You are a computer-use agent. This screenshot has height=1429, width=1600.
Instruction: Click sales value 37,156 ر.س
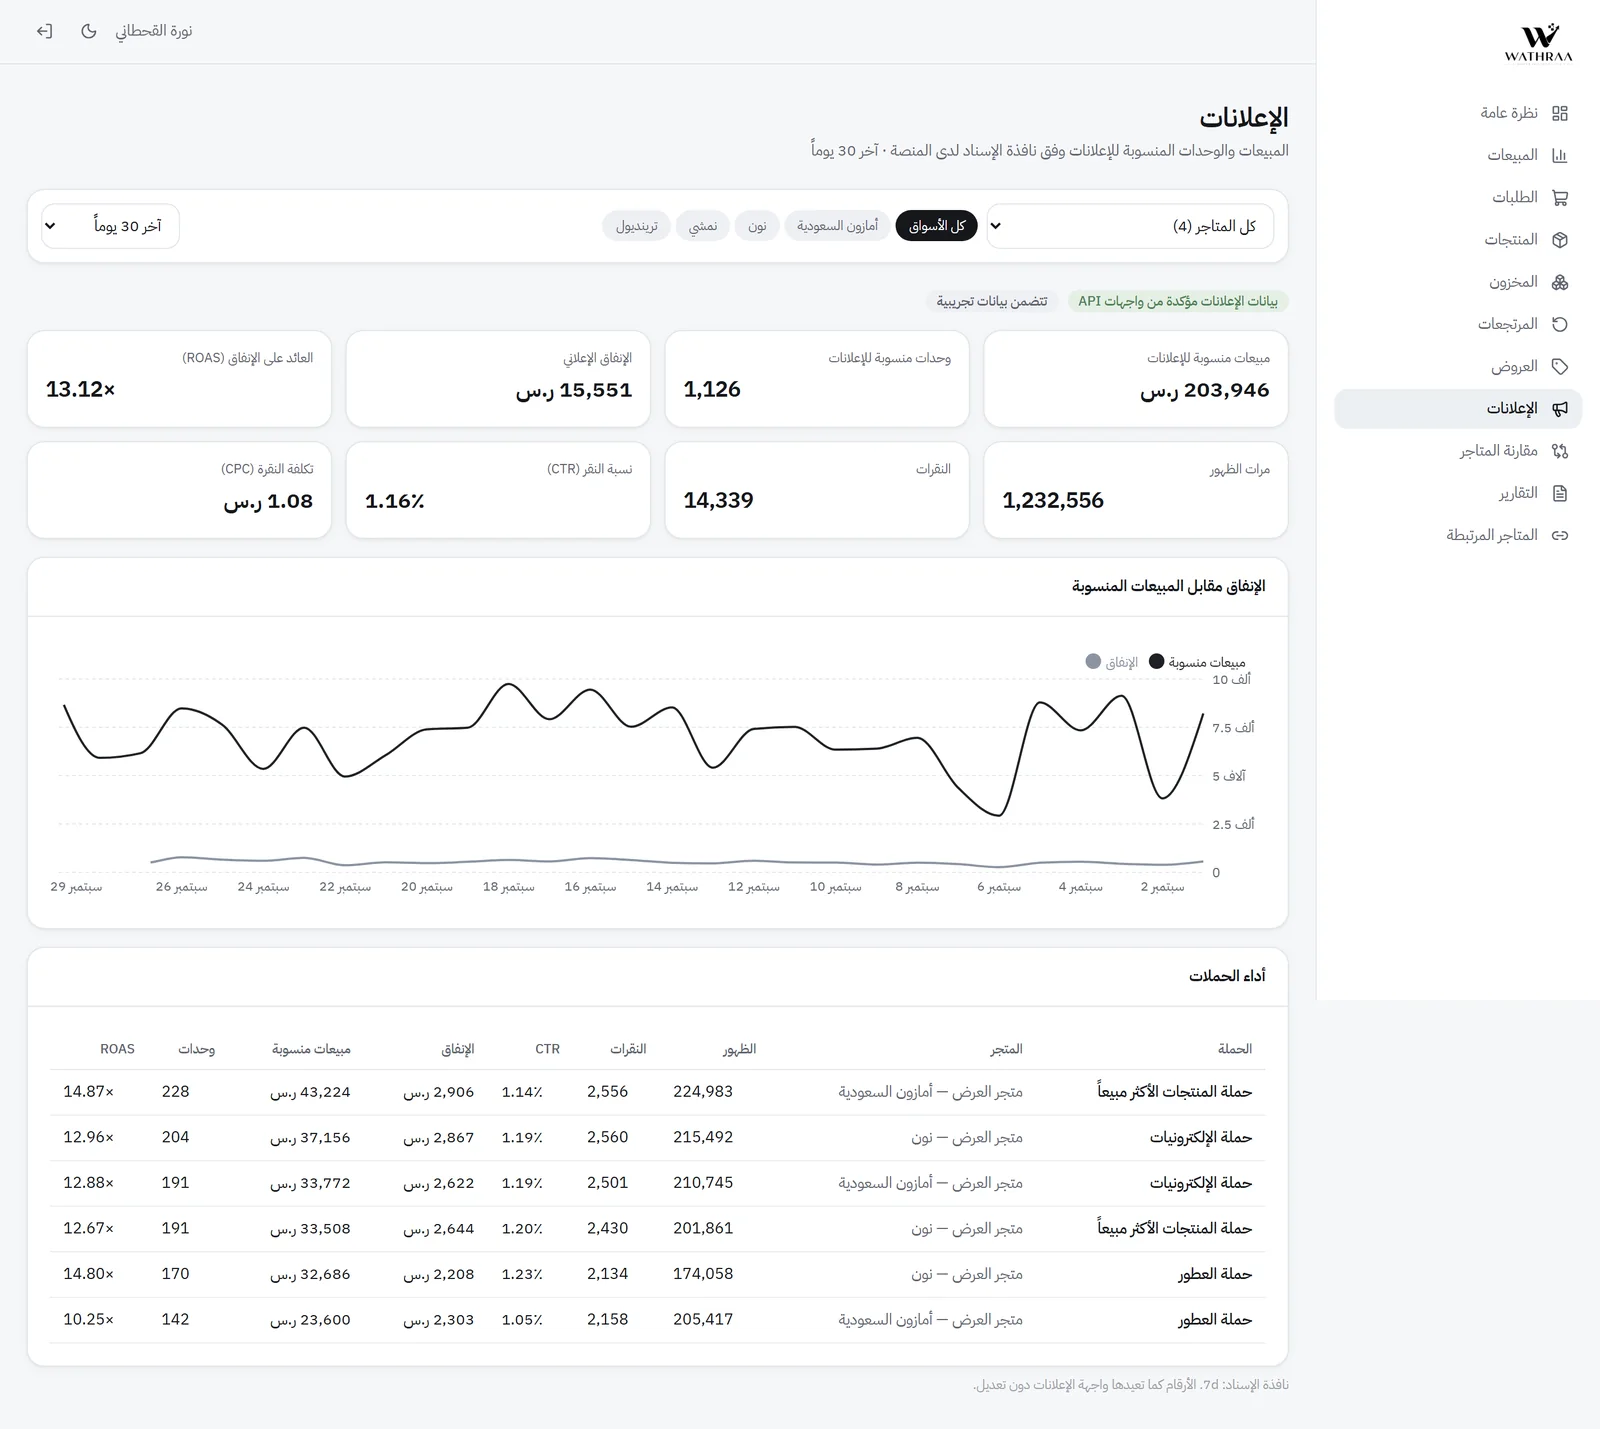[x=310, y=1138]
